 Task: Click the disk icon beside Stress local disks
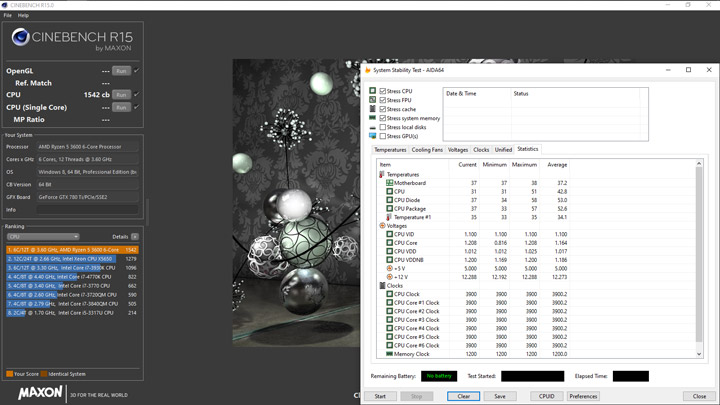[372, 128]
